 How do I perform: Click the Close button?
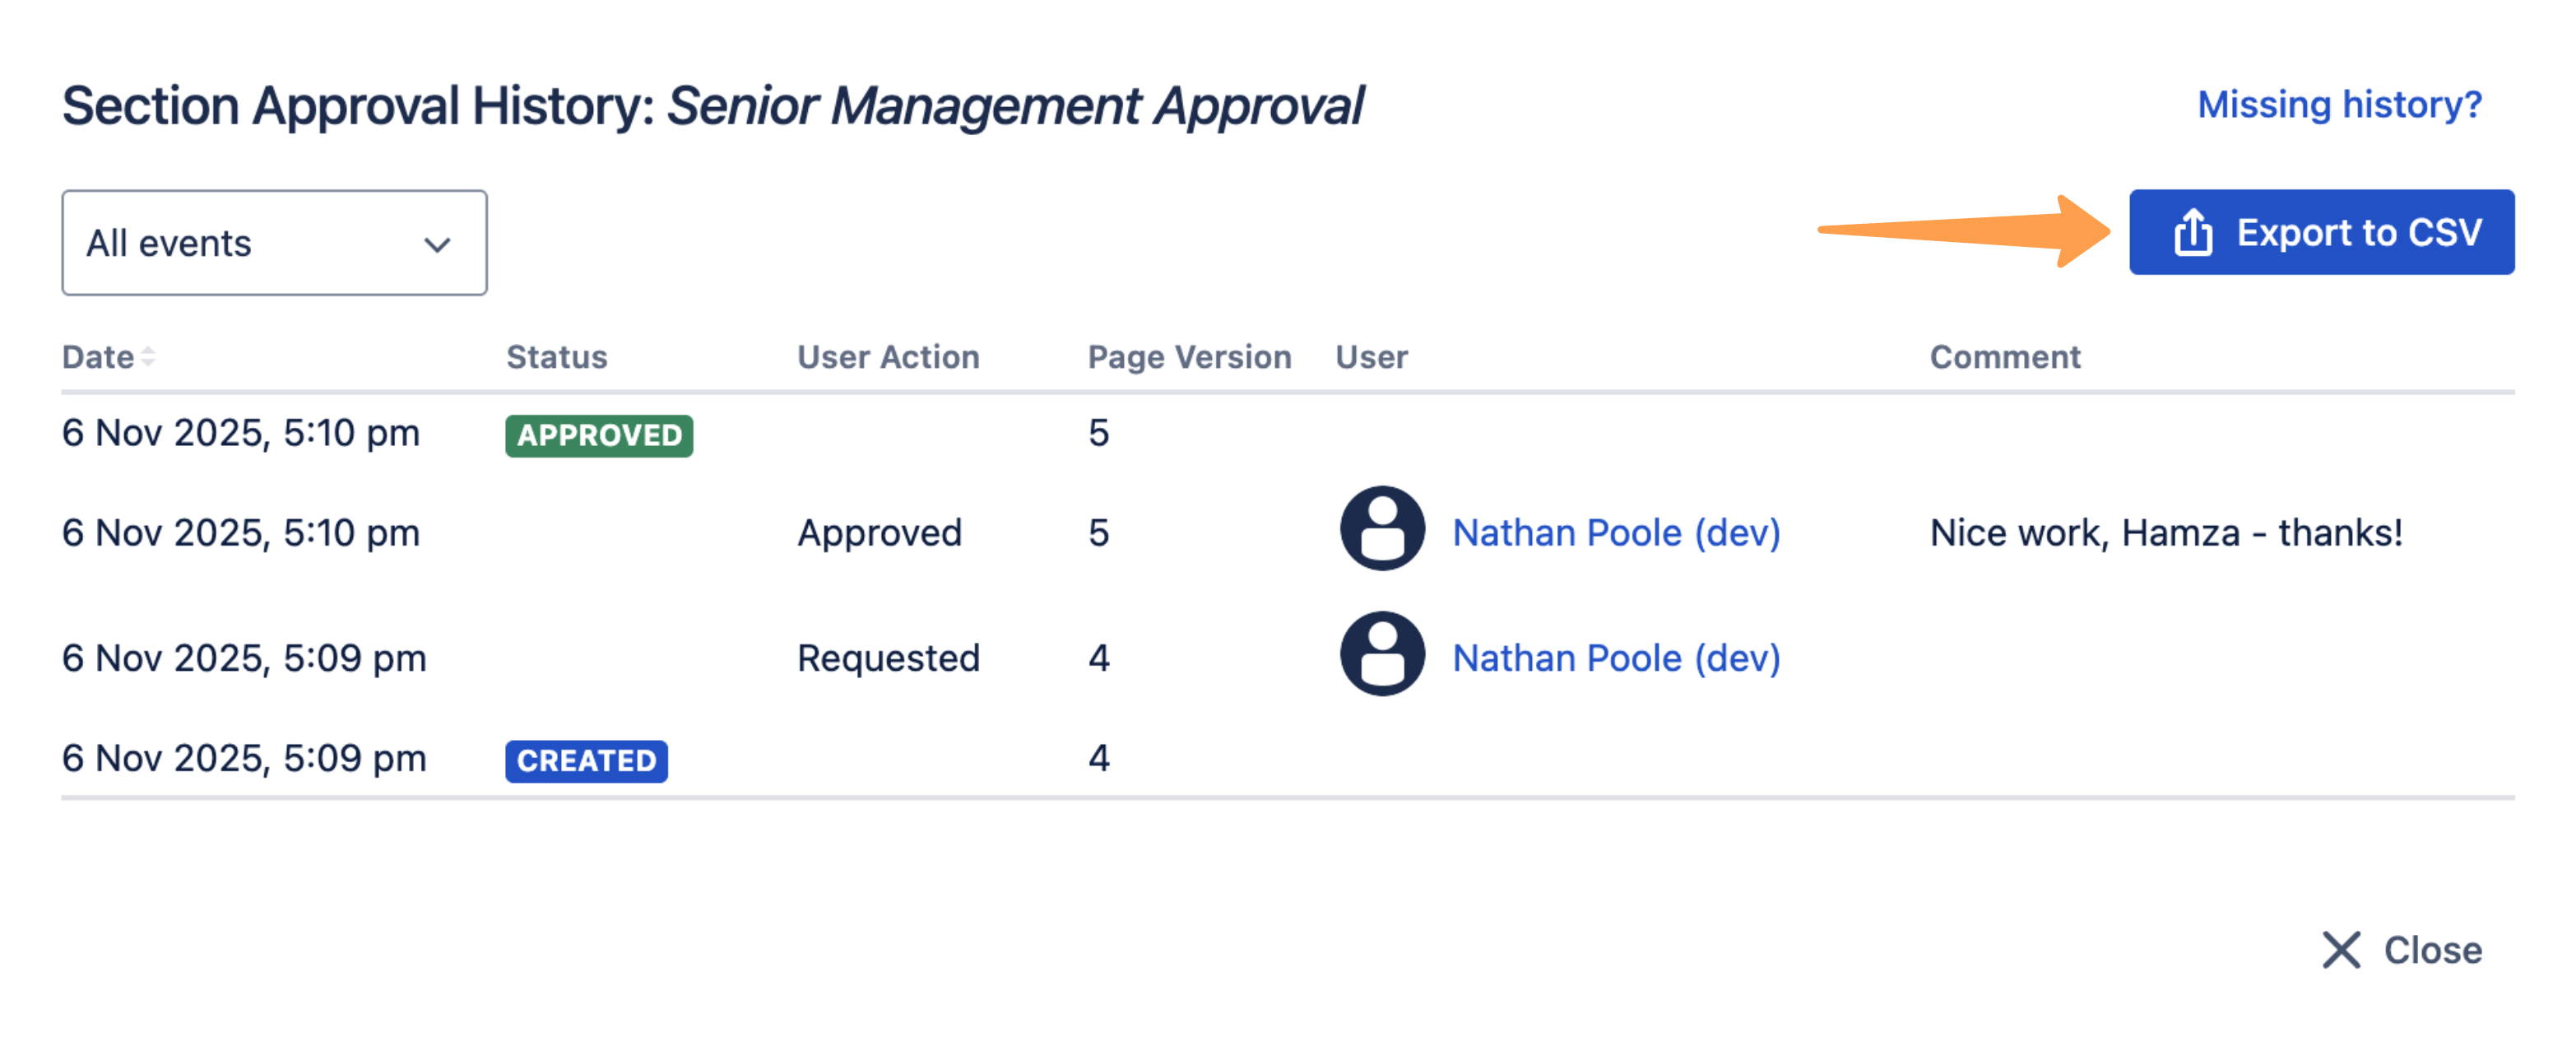pyautogui.click(x=2430, y=950)
